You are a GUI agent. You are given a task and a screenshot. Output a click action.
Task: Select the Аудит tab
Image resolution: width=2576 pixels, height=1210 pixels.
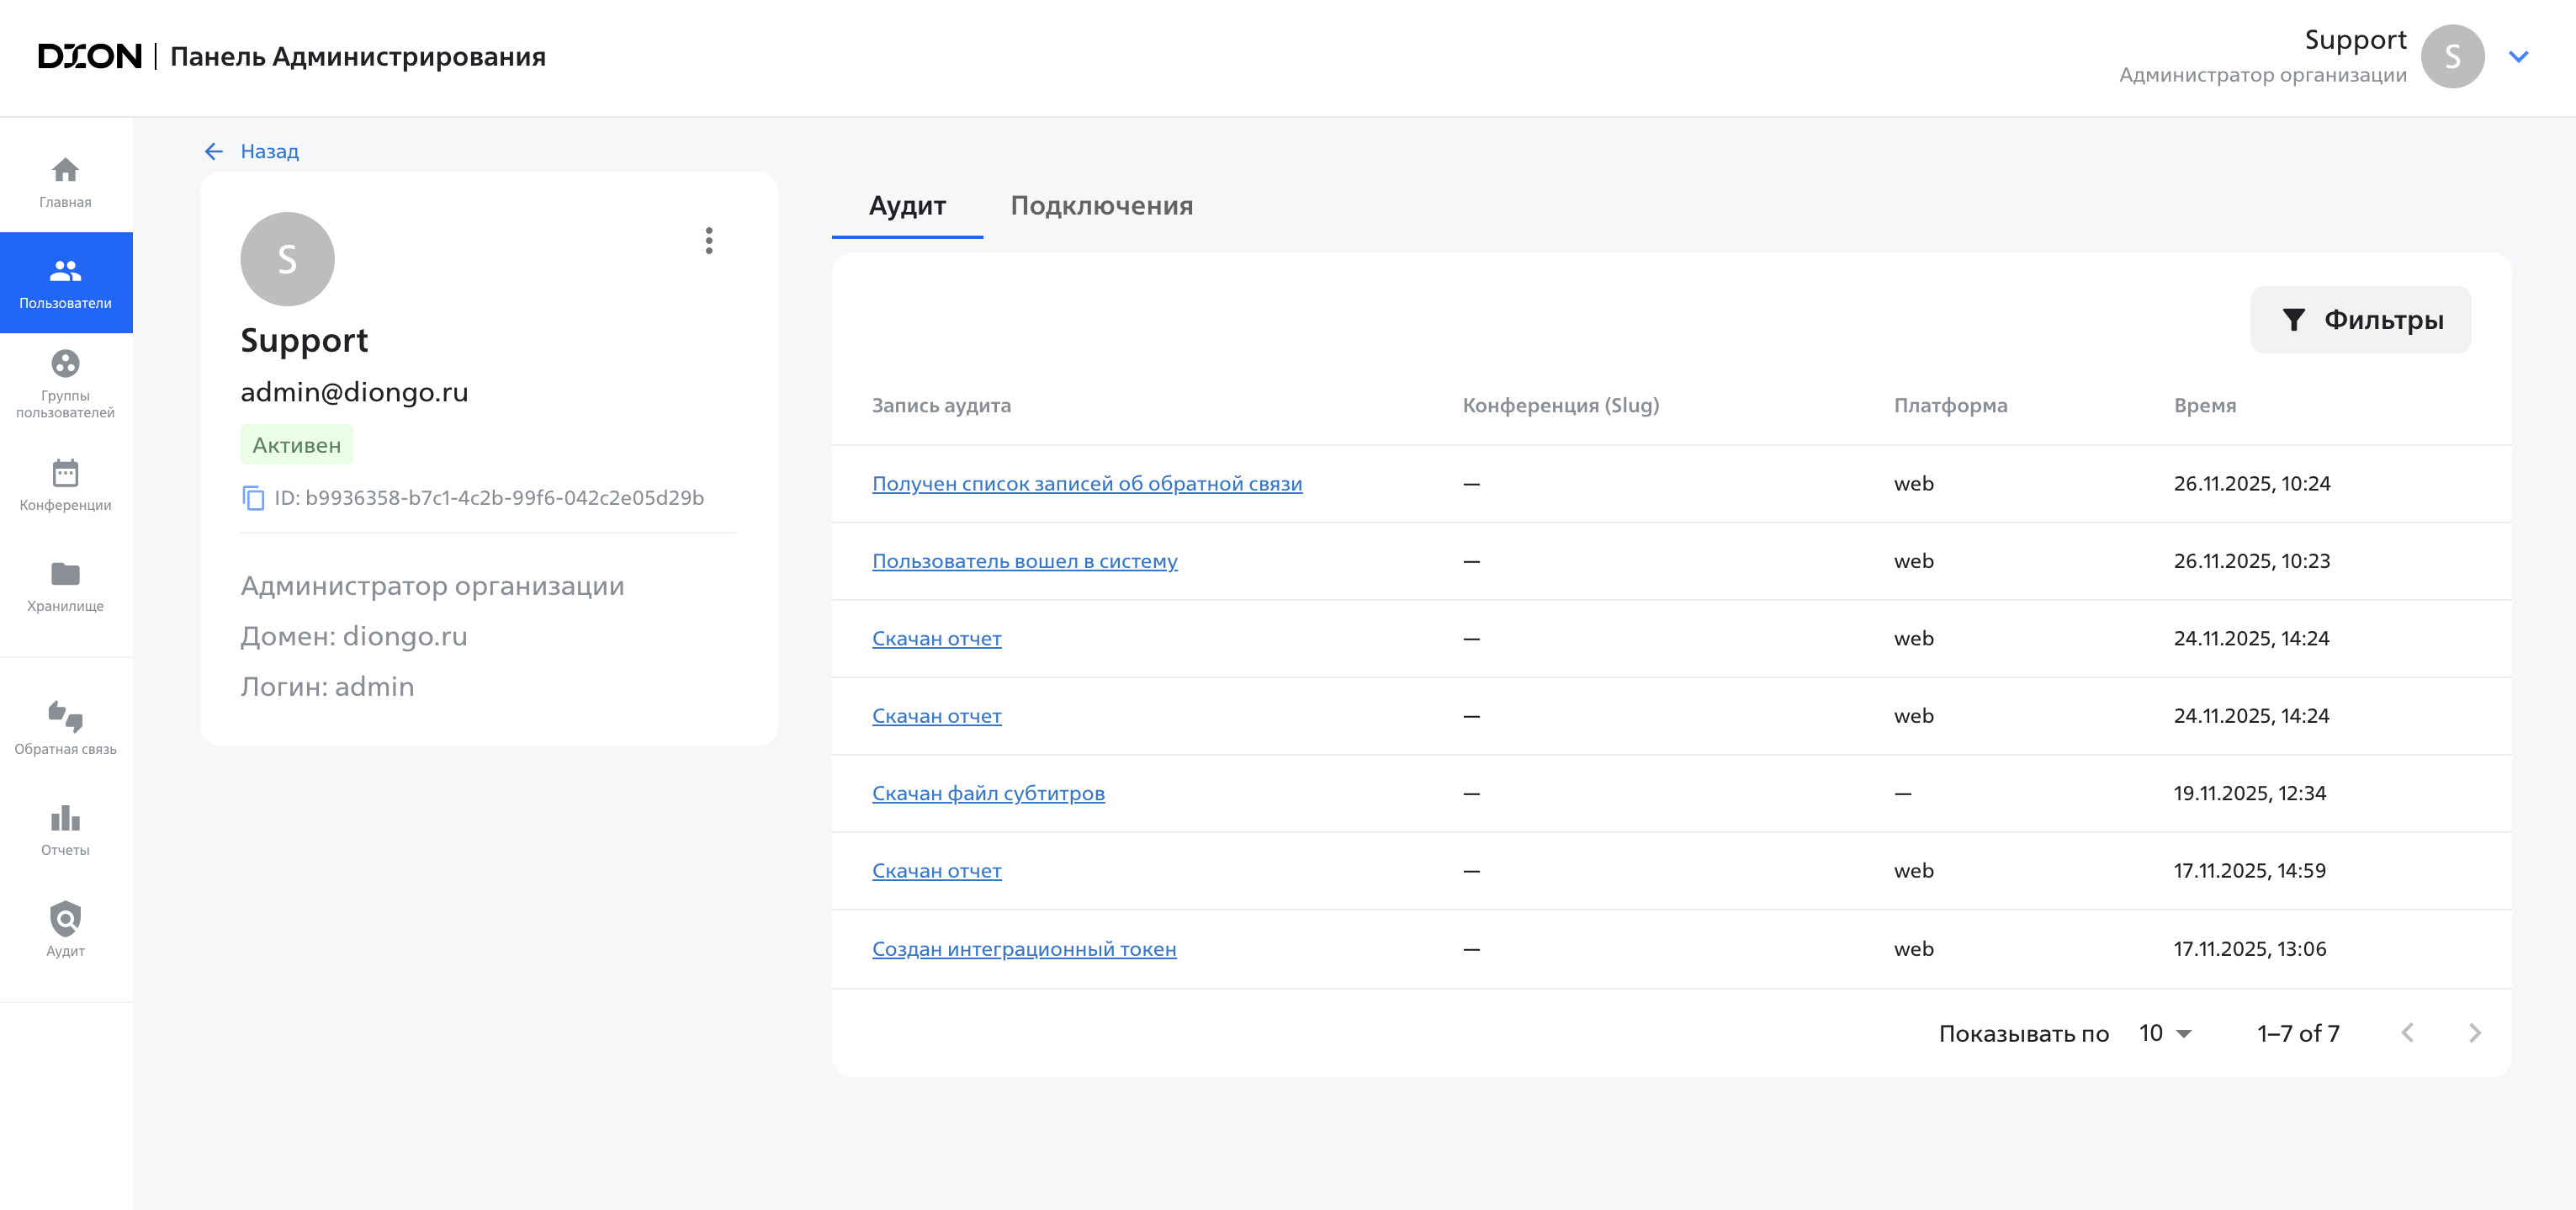[906, 205]
